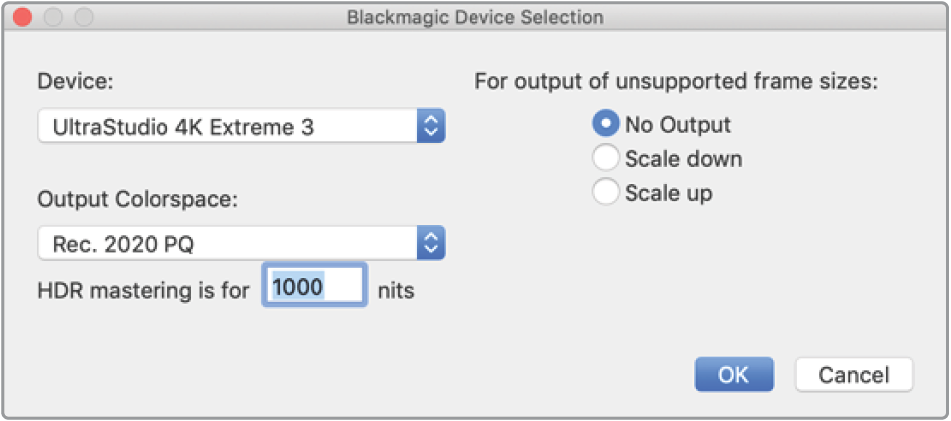951x421 pixels.
Task: Click the "HDR mastering is for" label
Action: [144, 290]
